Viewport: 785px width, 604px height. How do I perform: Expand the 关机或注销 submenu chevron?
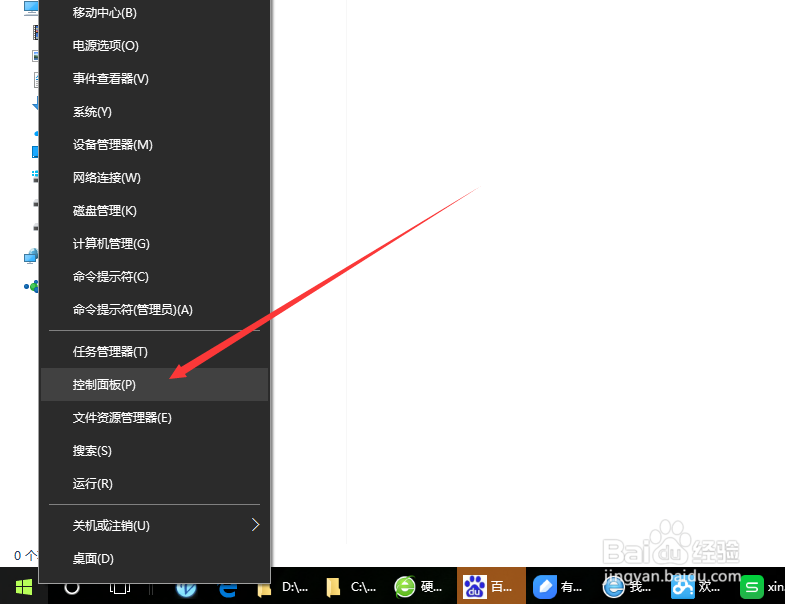click(x=255, y=525)
